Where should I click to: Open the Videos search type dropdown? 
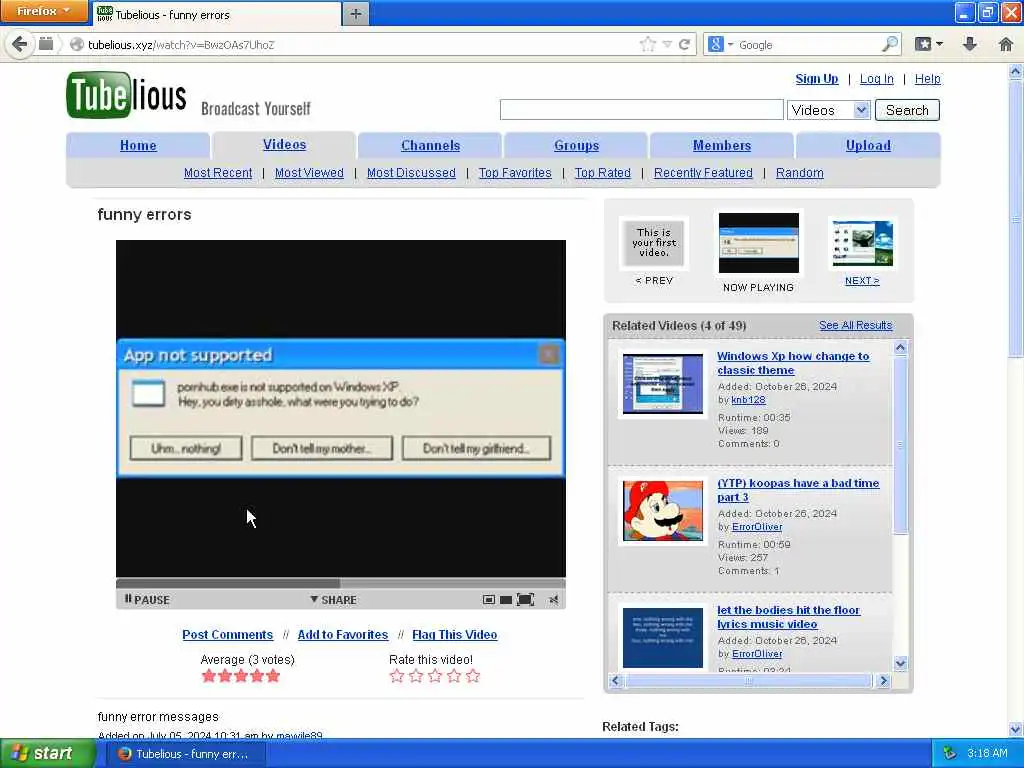[829, 110]
